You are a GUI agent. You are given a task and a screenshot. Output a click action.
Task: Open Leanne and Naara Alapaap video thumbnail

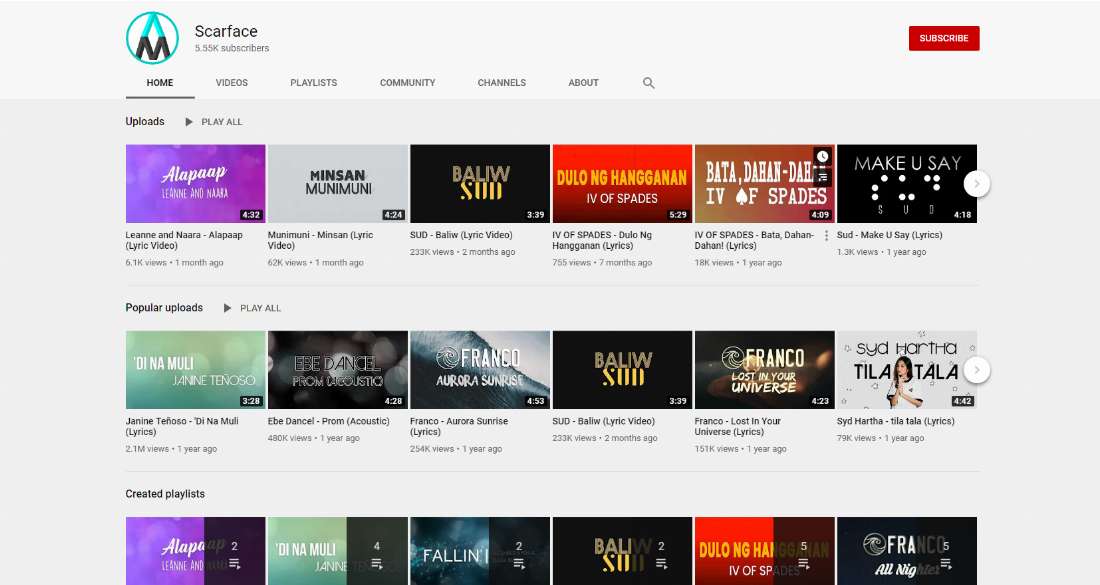pyautogui.click(x=196, y=184)
